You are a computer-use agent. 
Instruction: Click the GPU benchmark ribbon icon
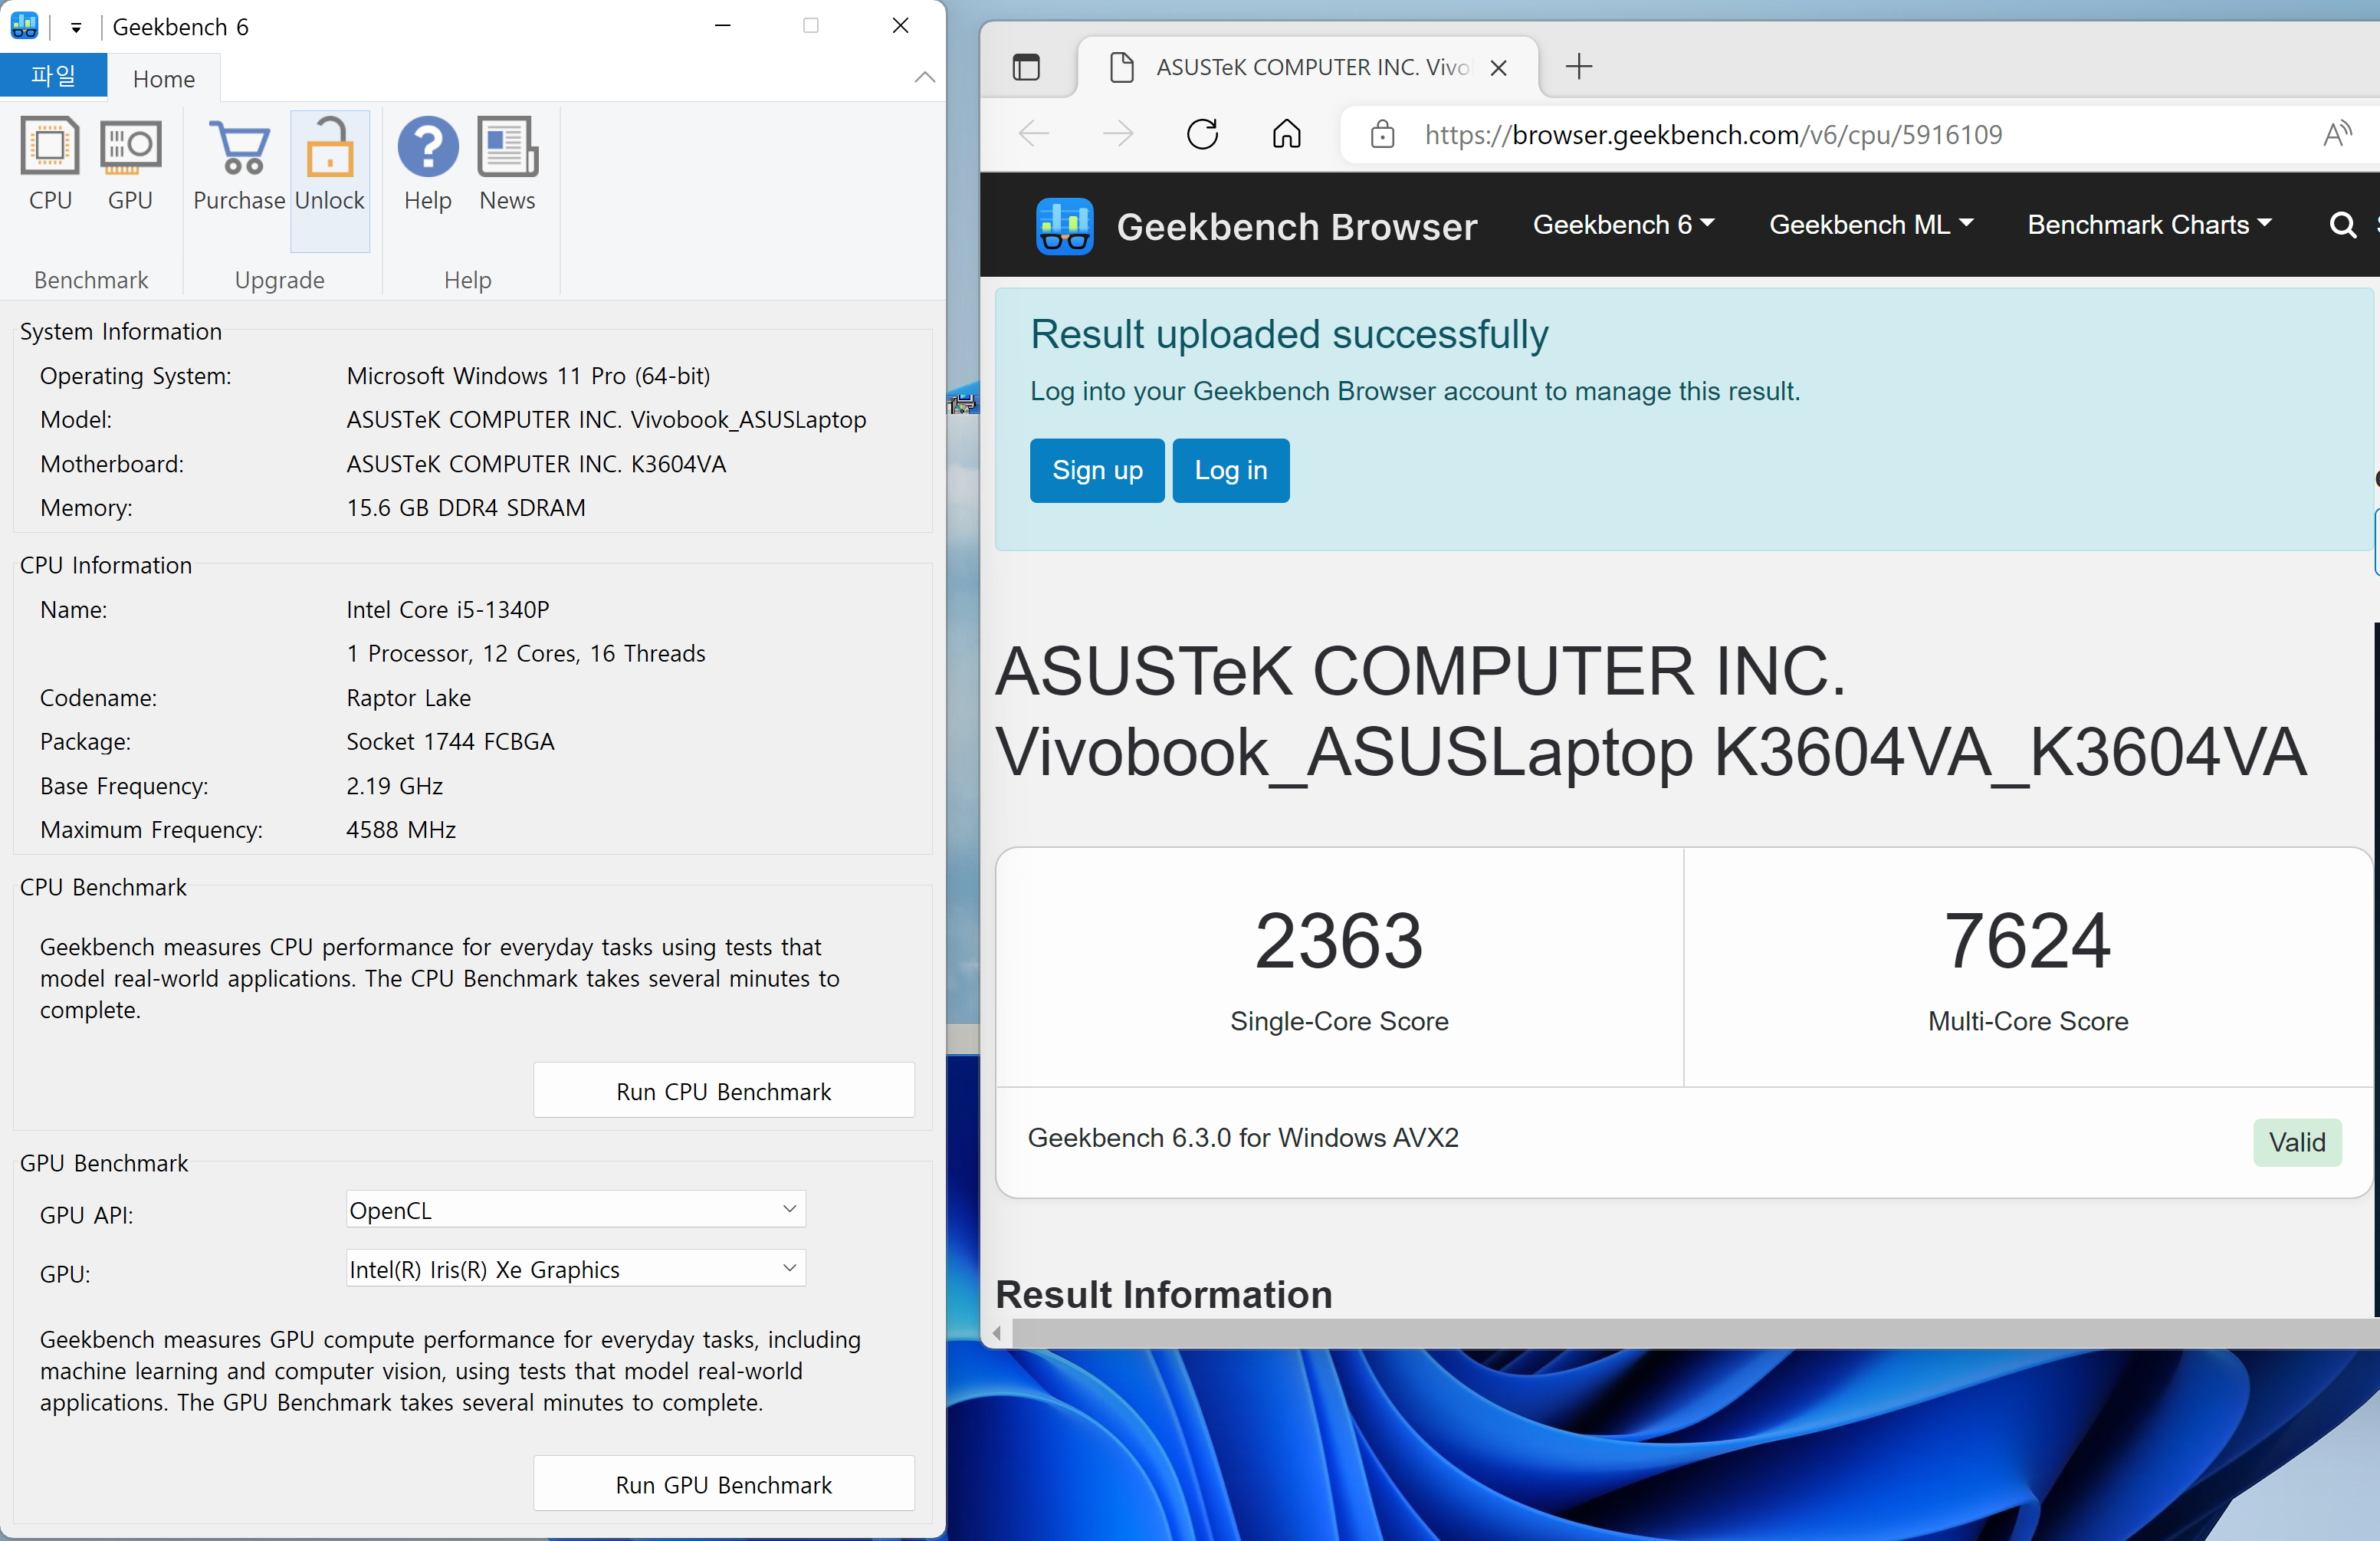tap(130, 165)
